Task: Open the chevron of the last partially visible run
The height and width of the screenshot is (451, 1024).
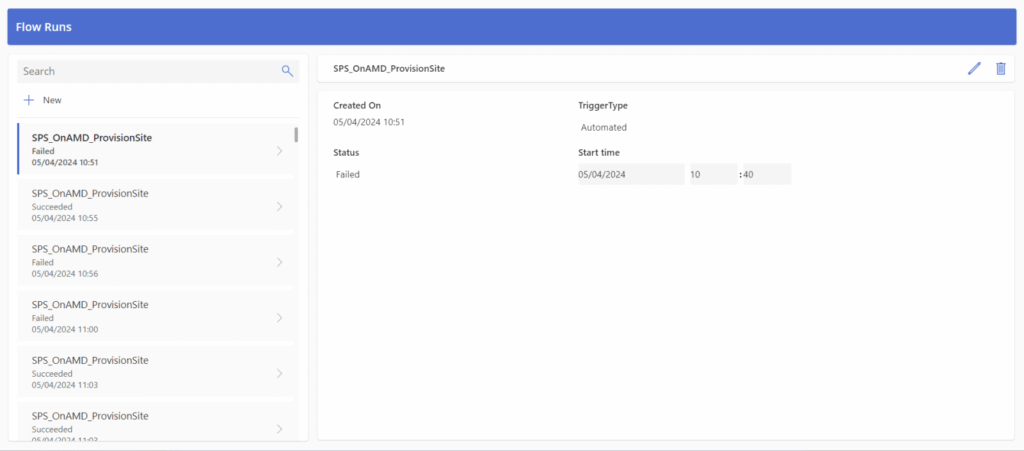Action: (x=280, y=429)
